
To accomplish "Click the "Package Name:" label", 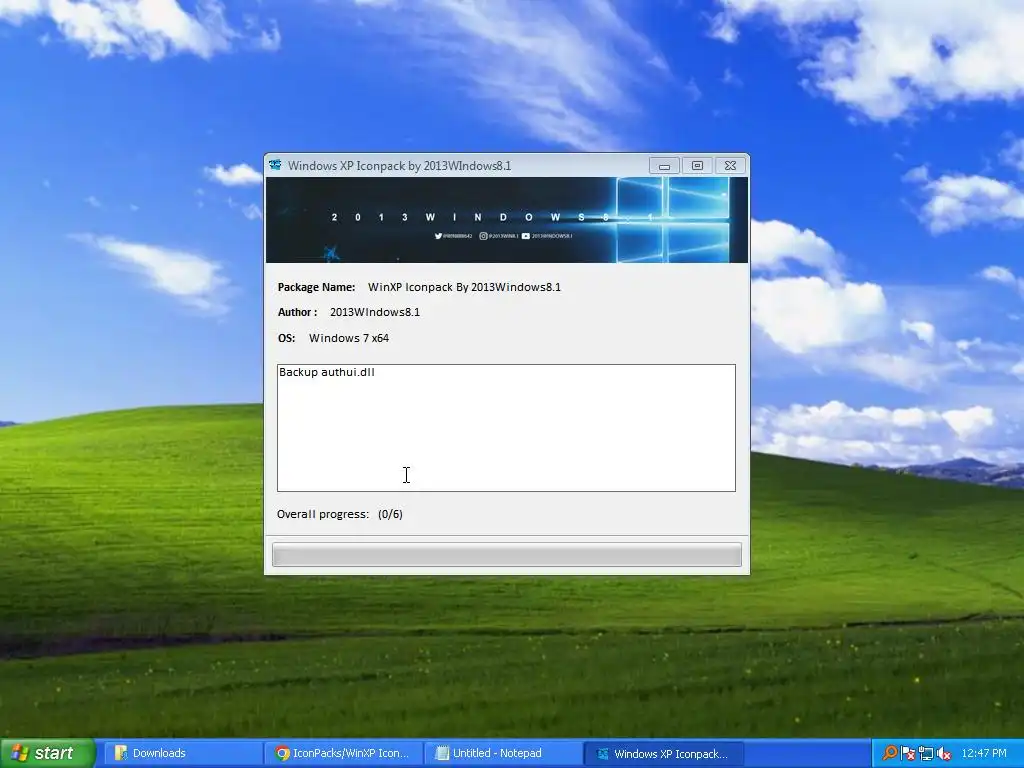I will 316,287.
